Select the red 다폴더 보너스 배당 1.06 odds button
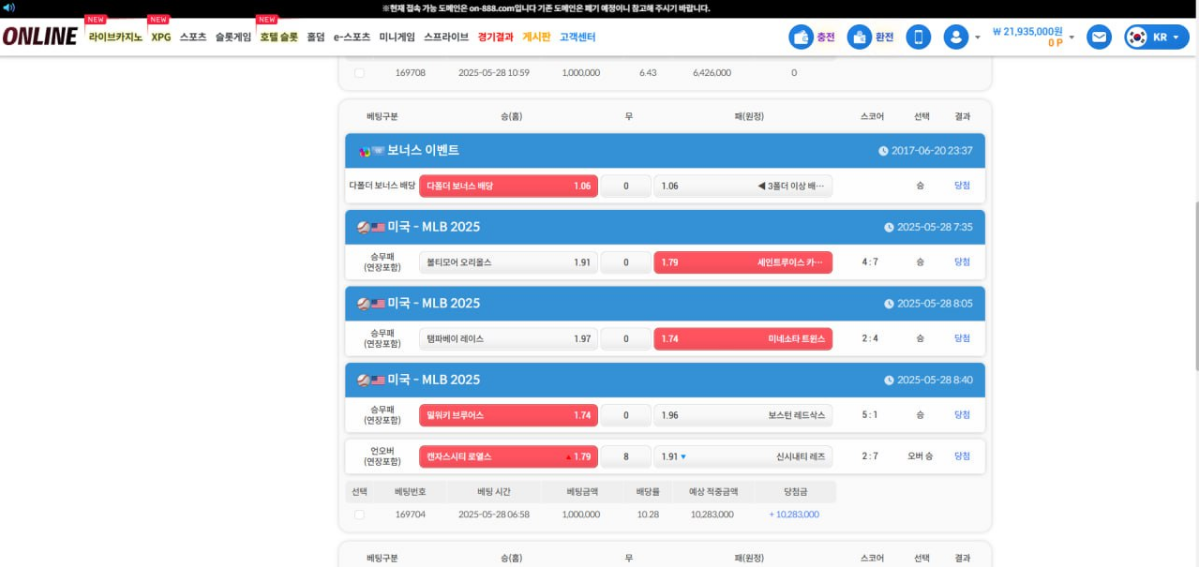Screen dimensions: 1204x587 508,186
